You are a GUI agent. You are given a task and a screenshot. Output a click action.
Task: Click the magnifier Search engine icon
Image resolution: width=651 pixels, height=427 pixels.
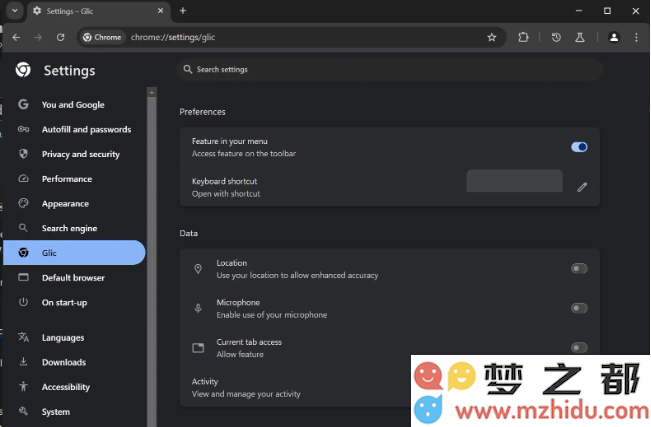click(23, 228)
